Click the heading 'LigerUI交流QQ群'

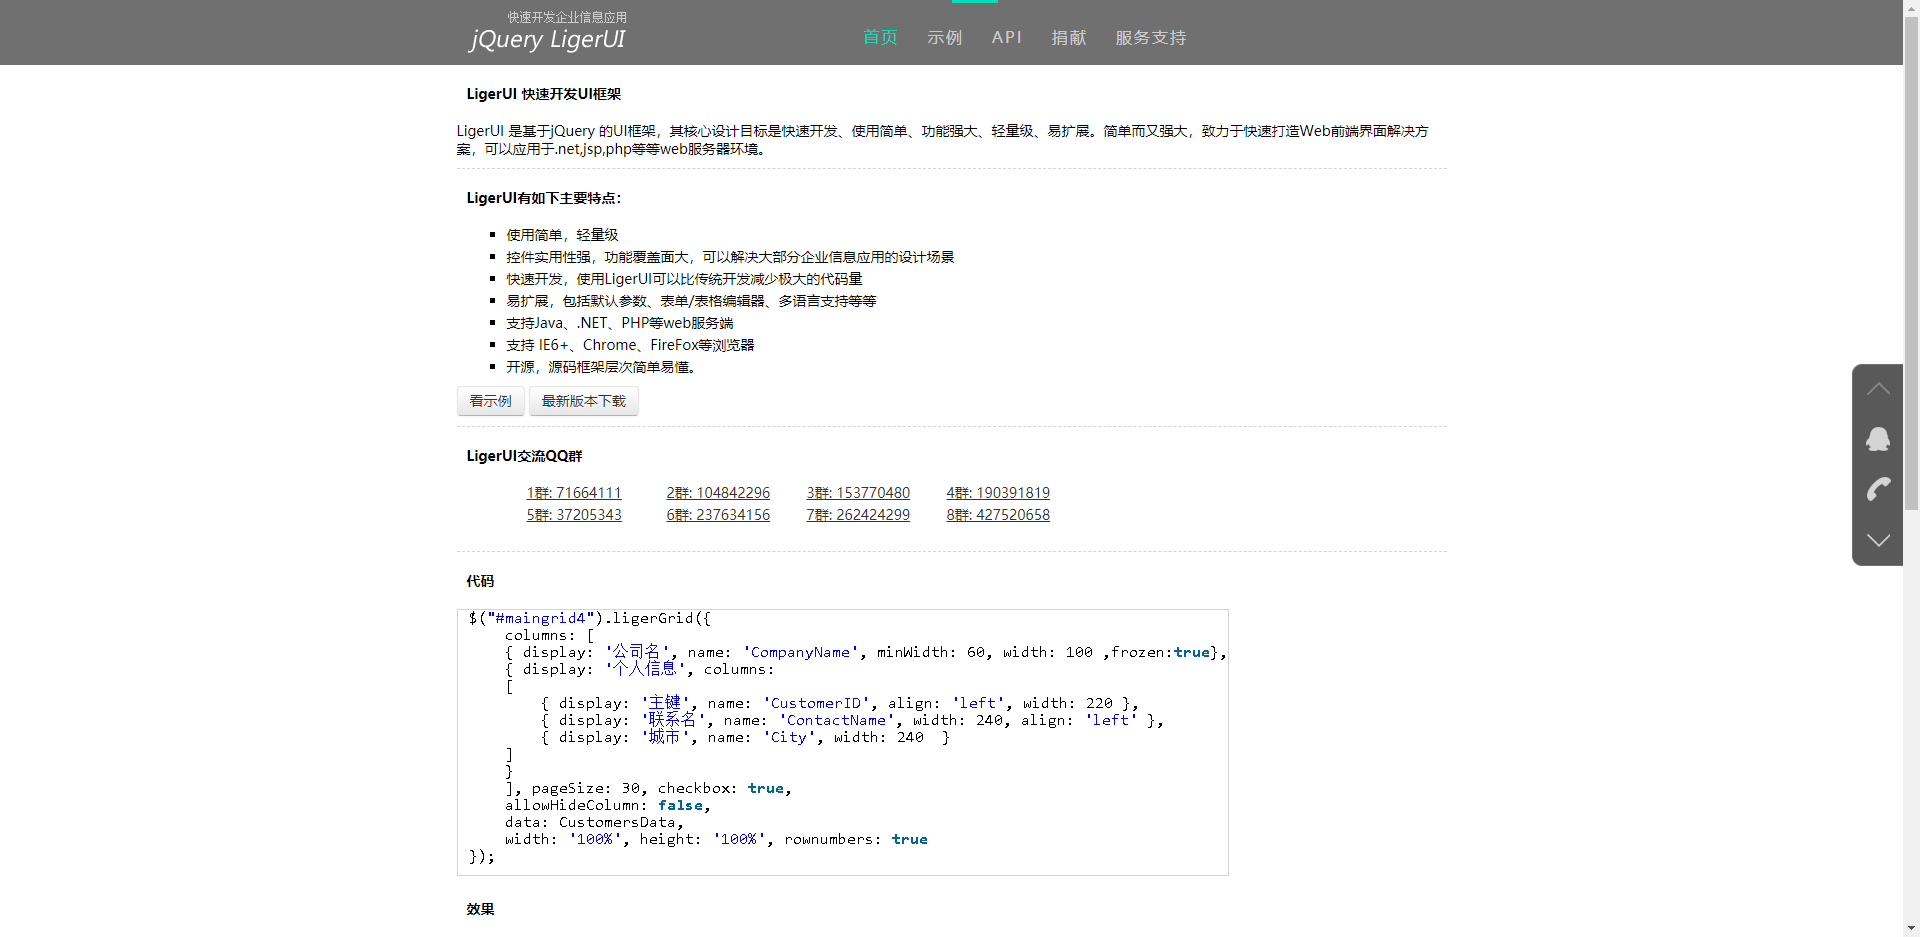click(524, 456)
